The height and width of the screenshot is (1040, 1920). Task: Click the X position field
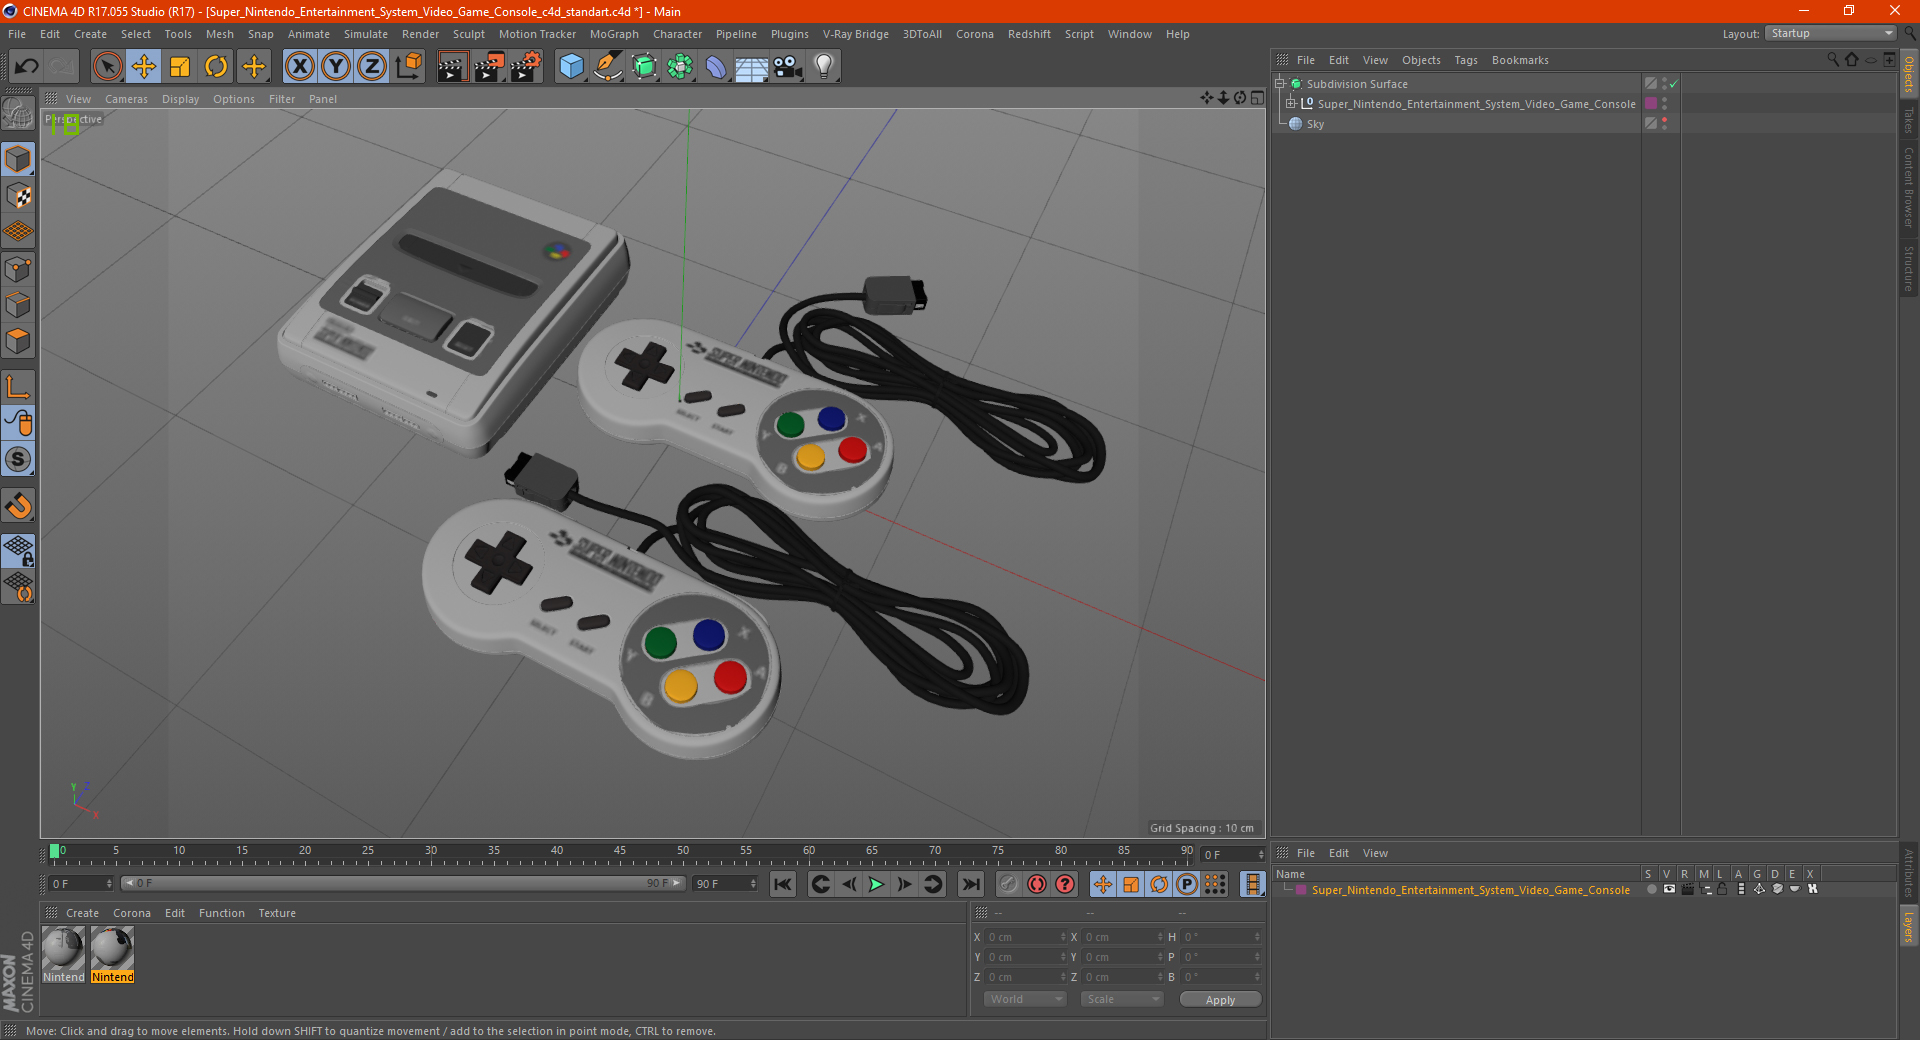(1026, 937)
